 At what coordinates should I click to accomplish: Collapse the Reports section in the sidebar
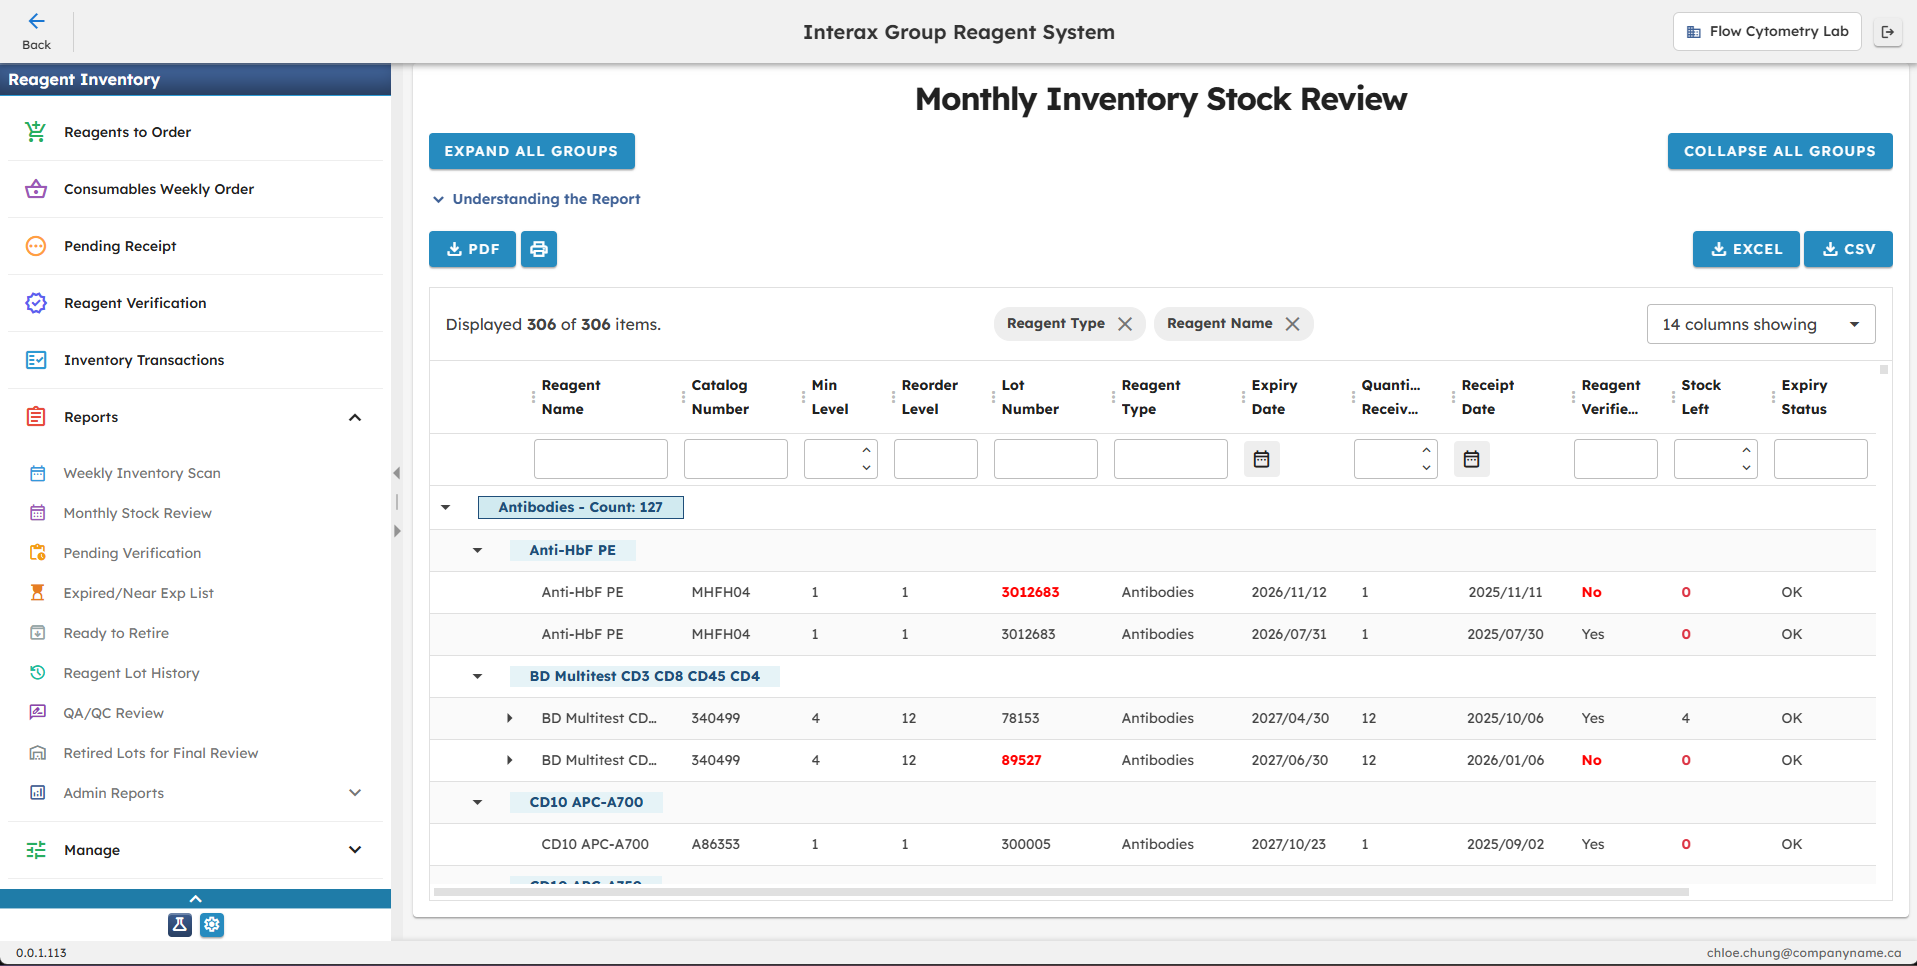[x=355, y=417]
